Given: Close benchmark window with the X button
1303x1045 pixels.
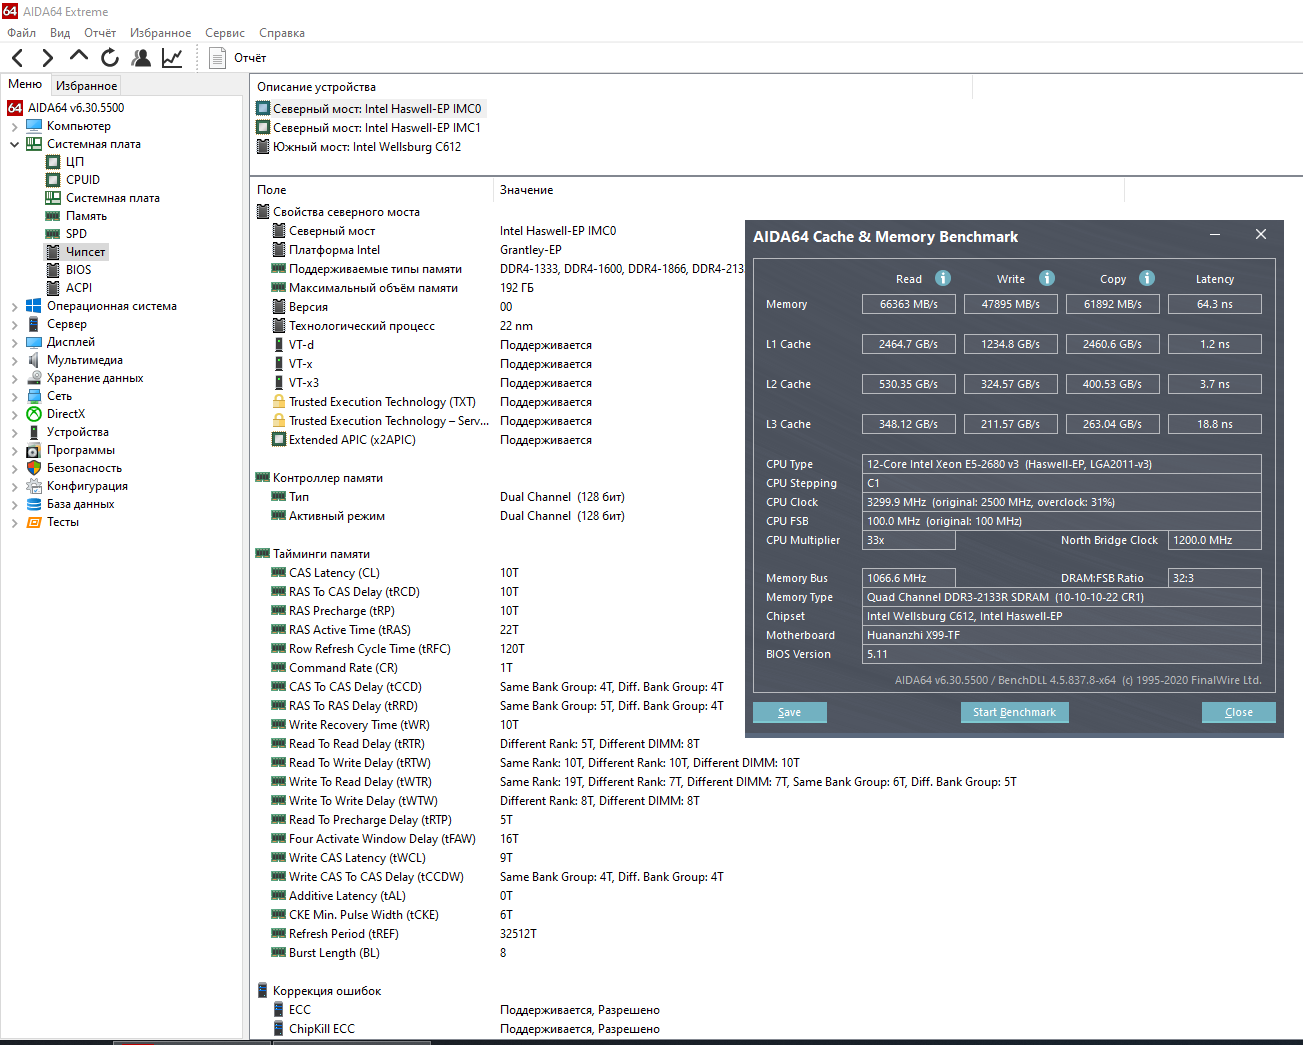Looking at the screenshot, I should [x=1261, y=235].
